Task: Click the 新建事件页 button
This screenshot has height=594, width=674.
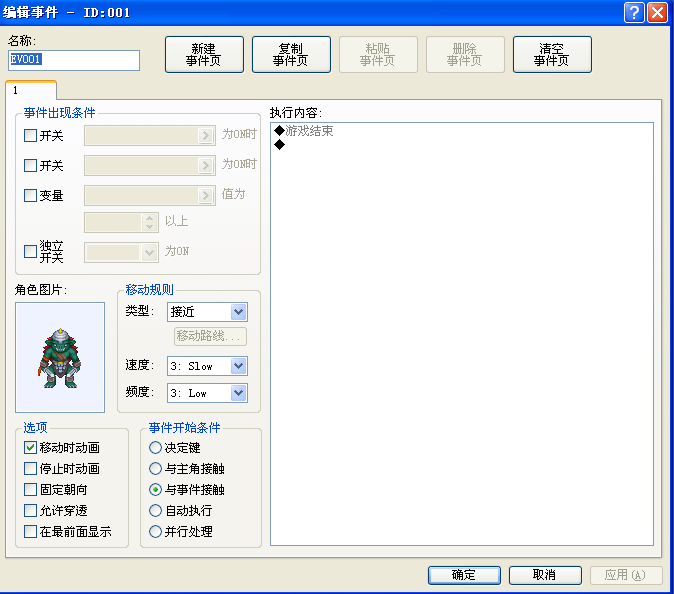Action: pyautogui.click(x=204, y=55)
